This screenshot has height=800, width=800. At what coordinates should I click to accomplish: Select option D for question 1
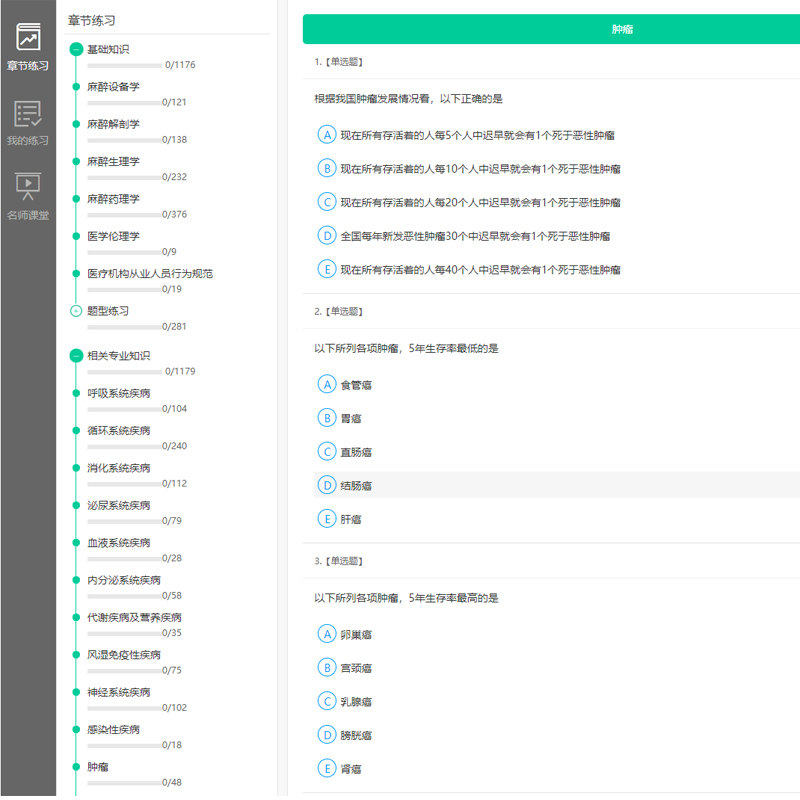tap(327, 236)
